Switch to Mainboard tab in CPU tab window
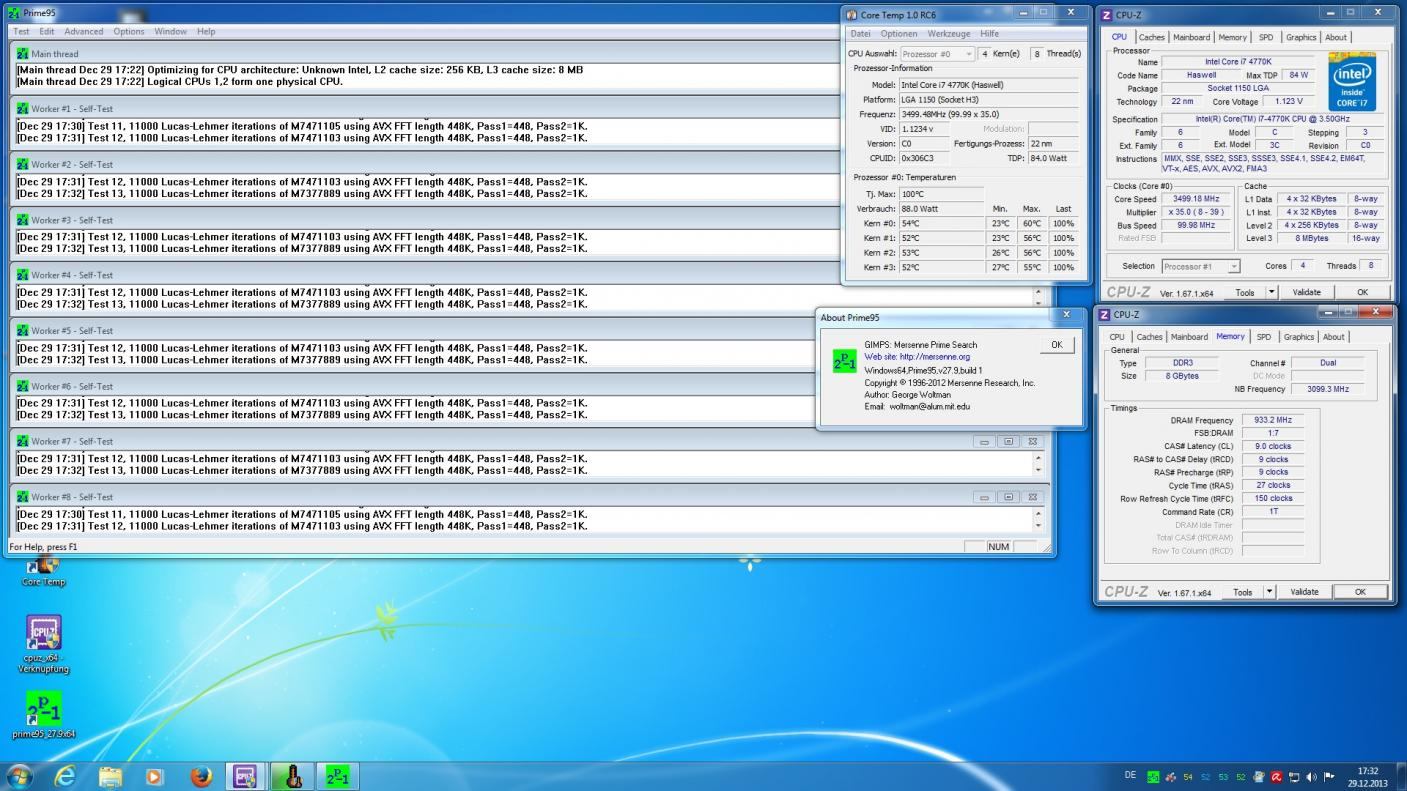 pyautogui.click(x=1191, y=37)
